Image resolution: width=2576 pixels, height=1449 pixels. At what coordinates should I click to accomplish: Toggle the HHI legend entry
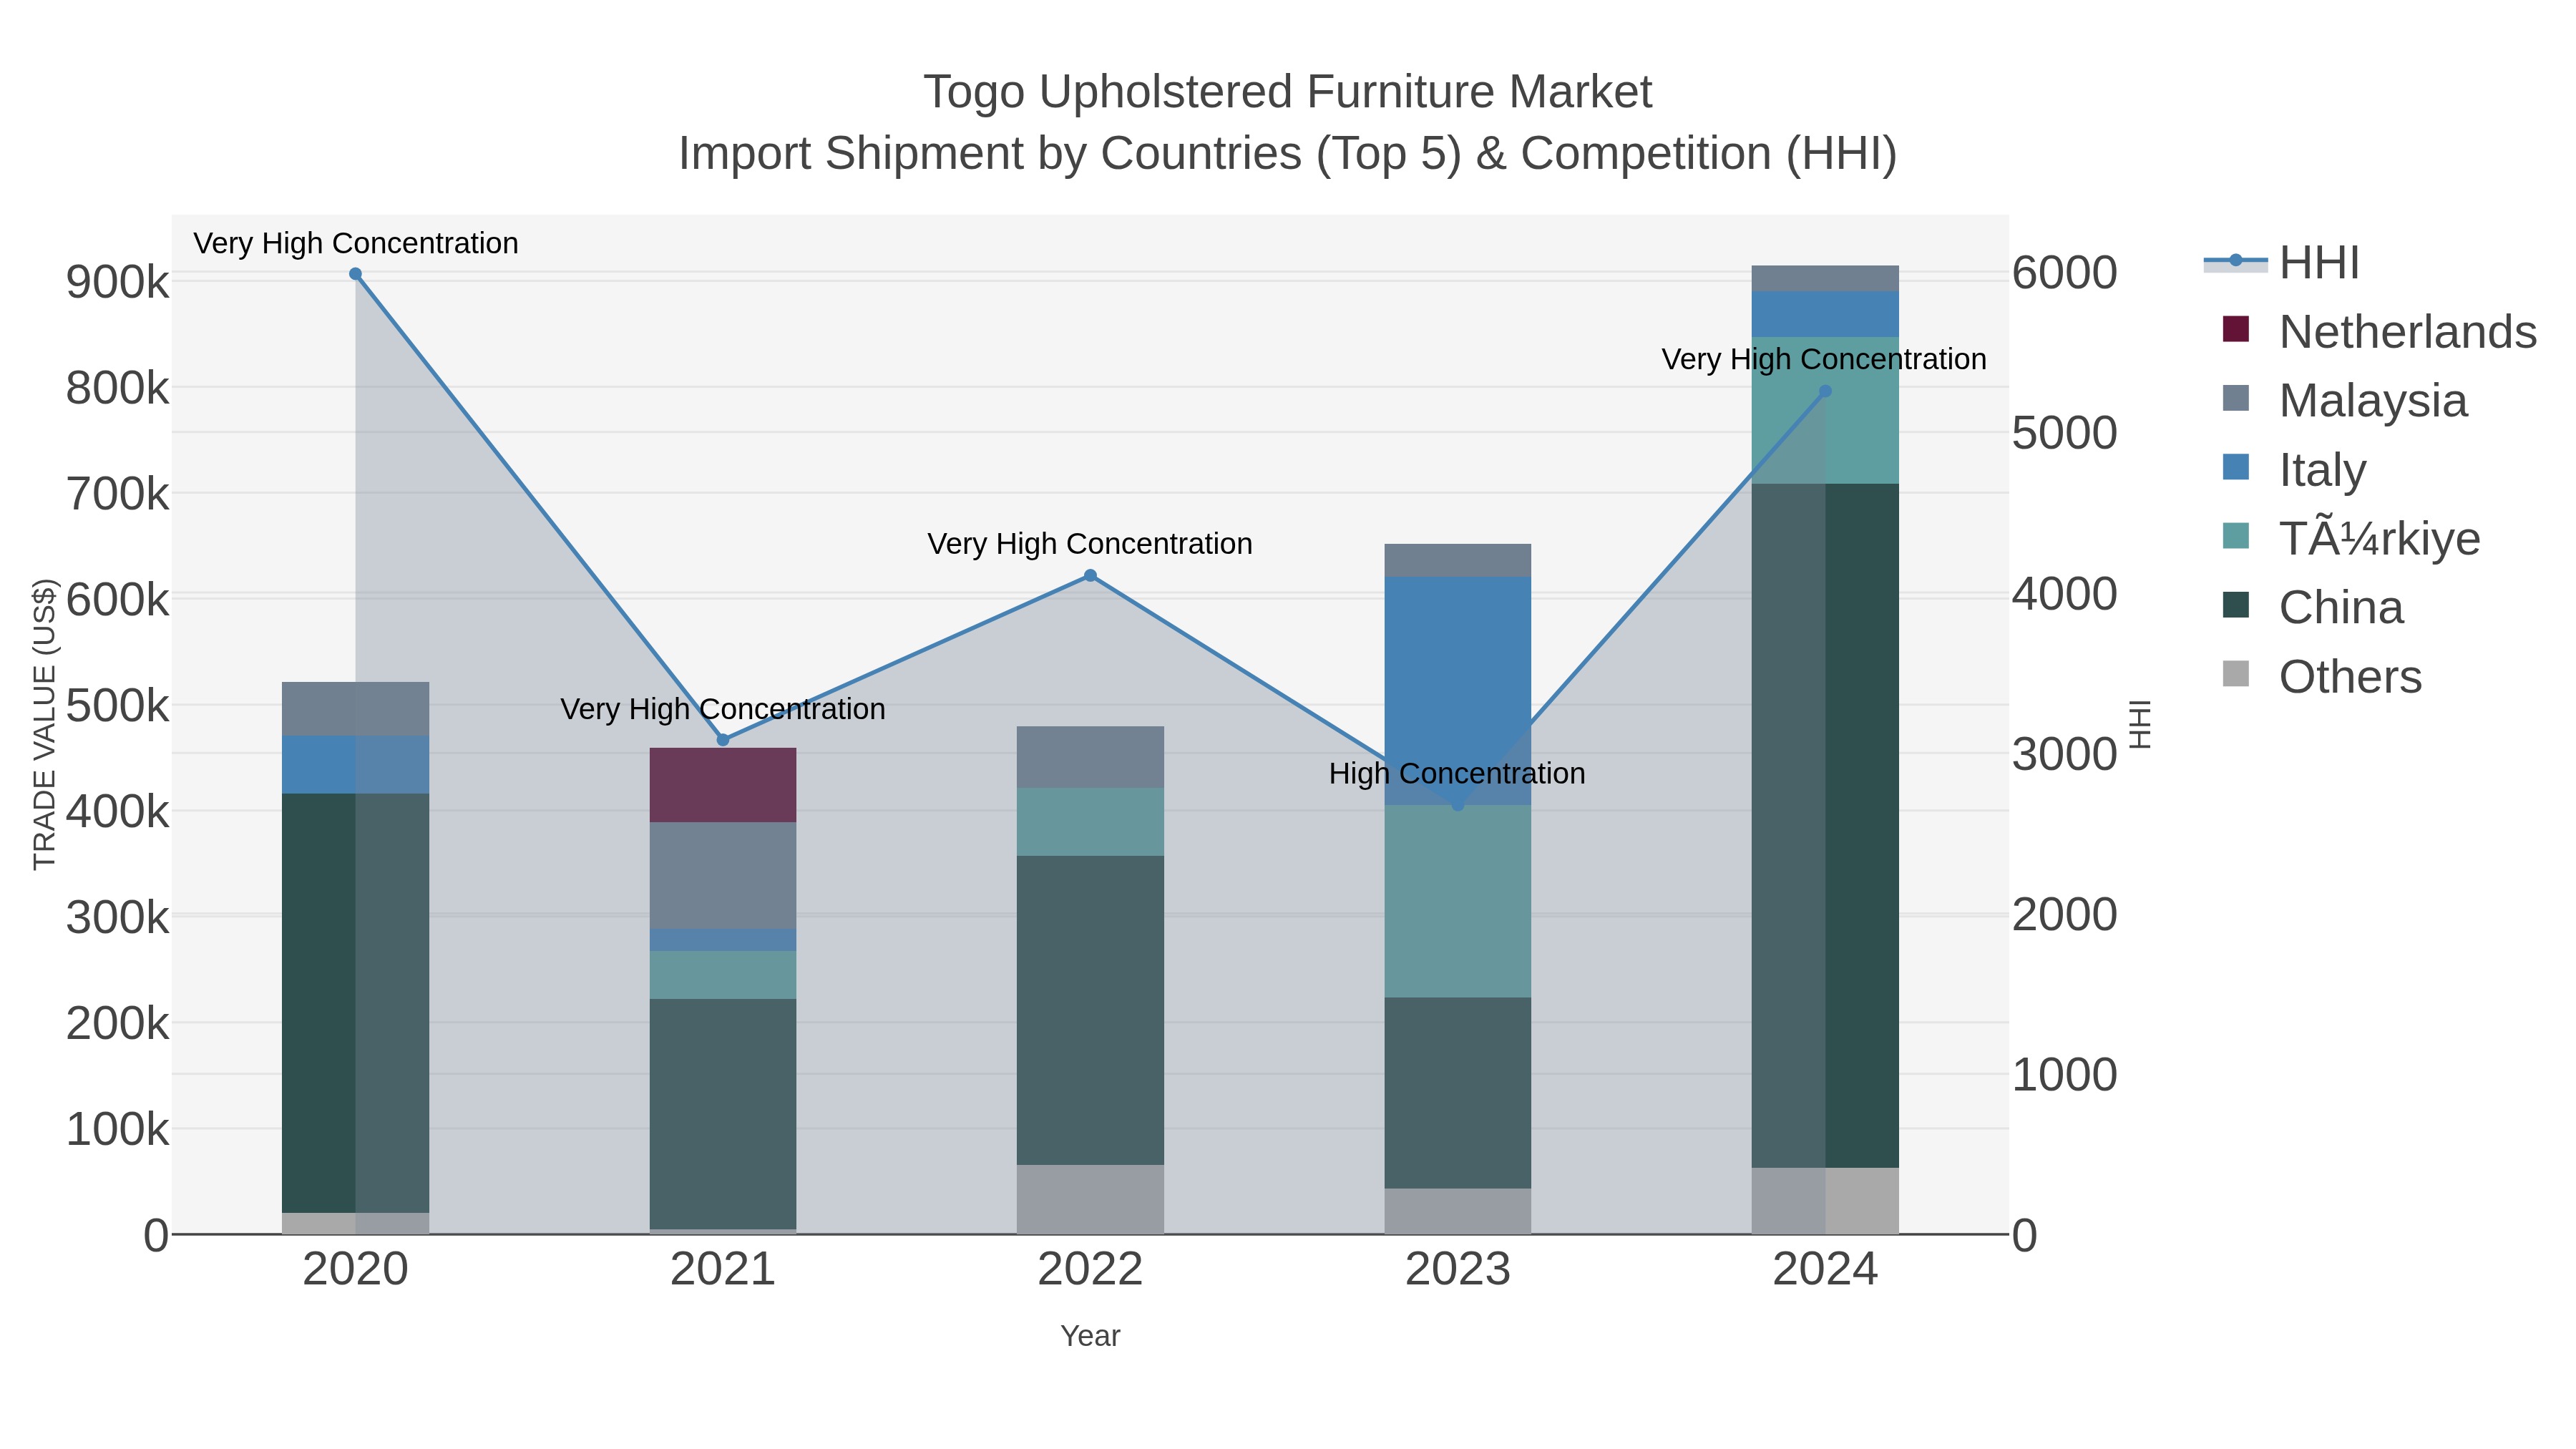(2282, 262)
